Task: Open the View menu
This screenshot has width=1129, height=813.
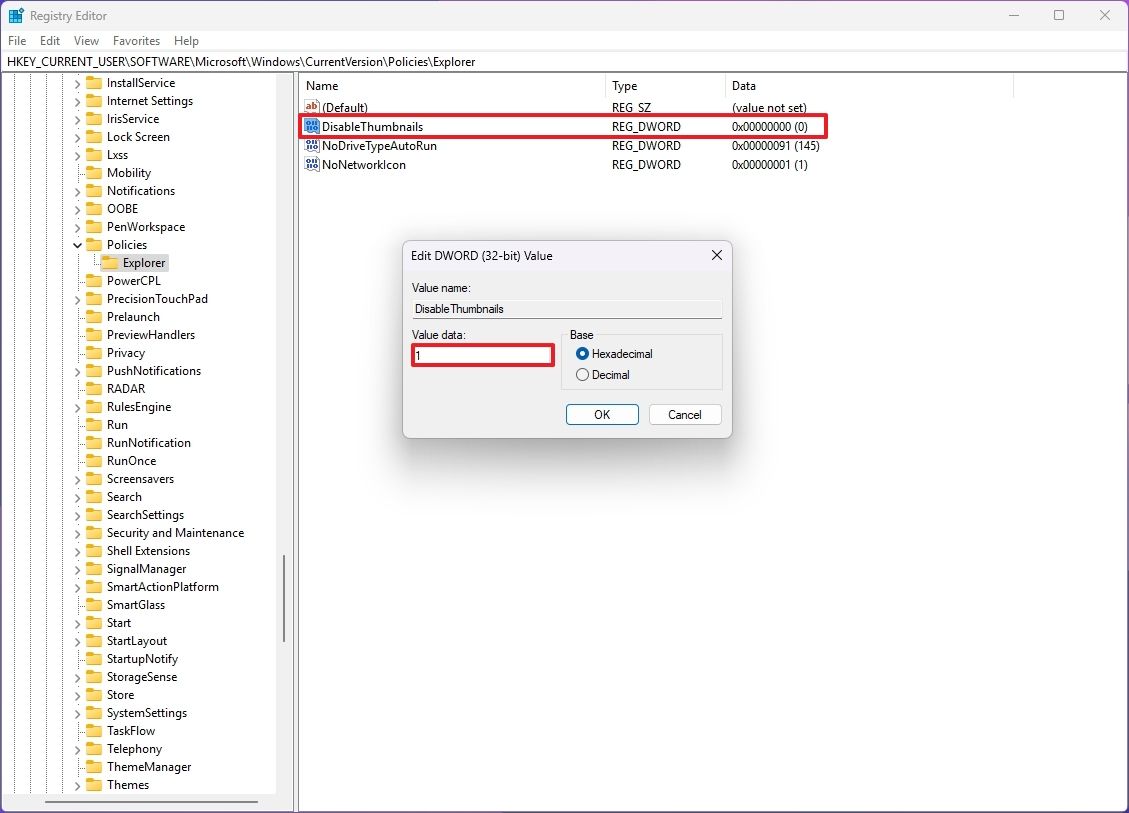Action: (x=86, y=41)
